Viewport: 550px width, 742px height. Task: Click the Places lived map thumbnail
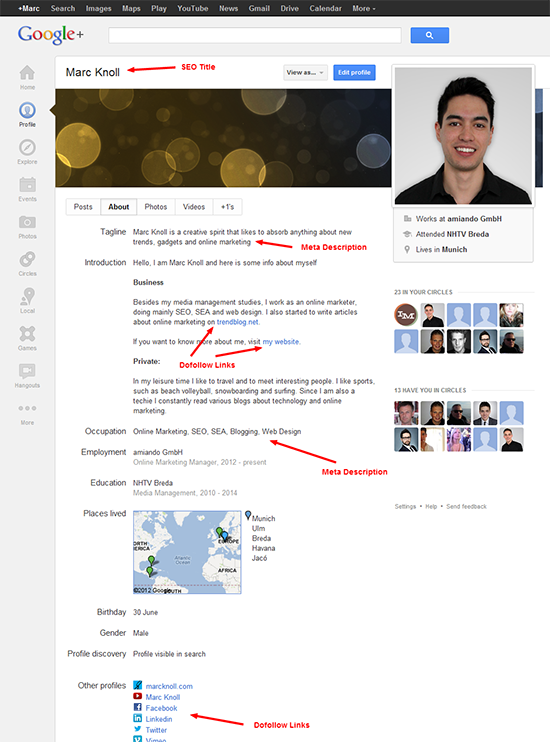[x=187, y=552]
